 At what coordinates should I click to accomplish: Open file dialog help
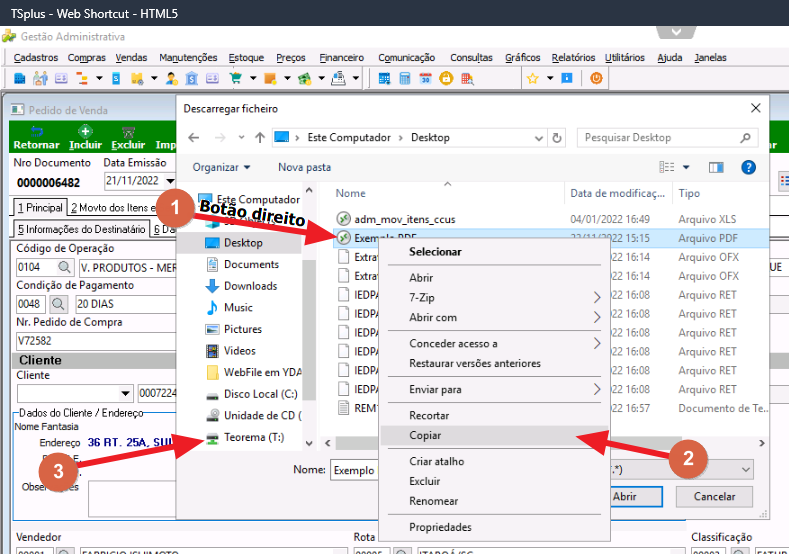coord(748,167)
